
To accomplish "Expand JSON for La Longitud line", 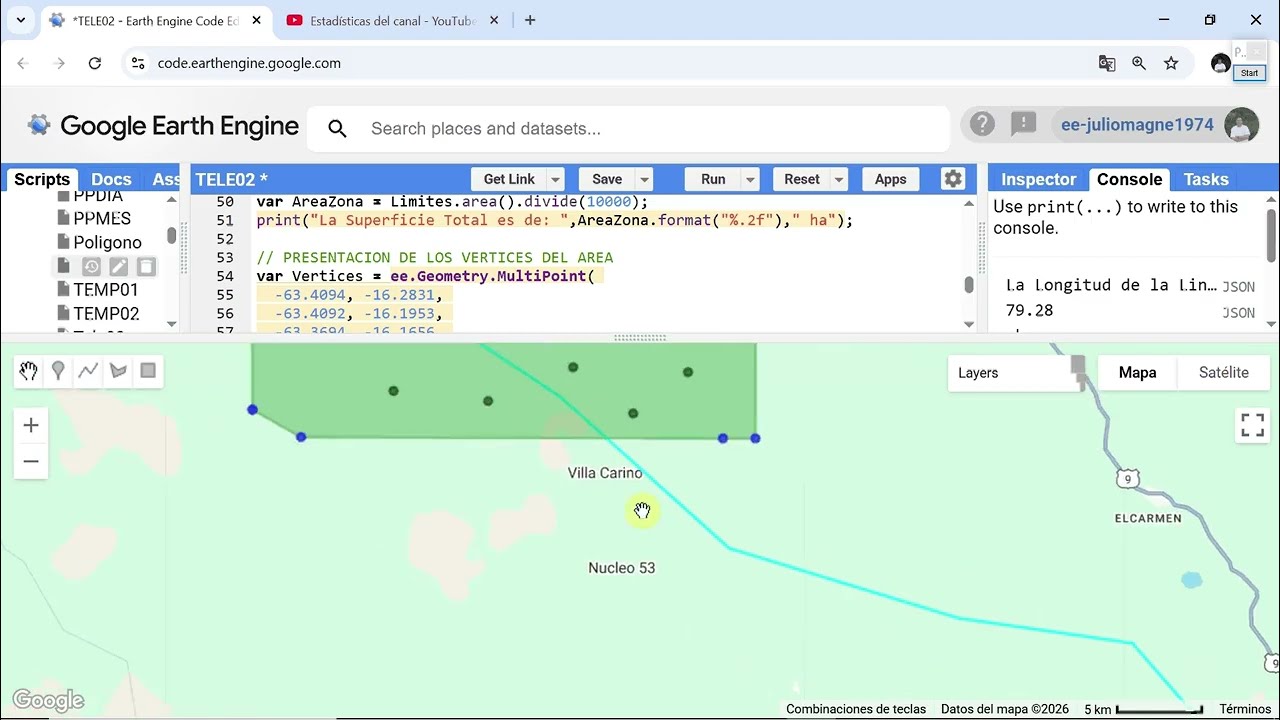I will 1238,287.
